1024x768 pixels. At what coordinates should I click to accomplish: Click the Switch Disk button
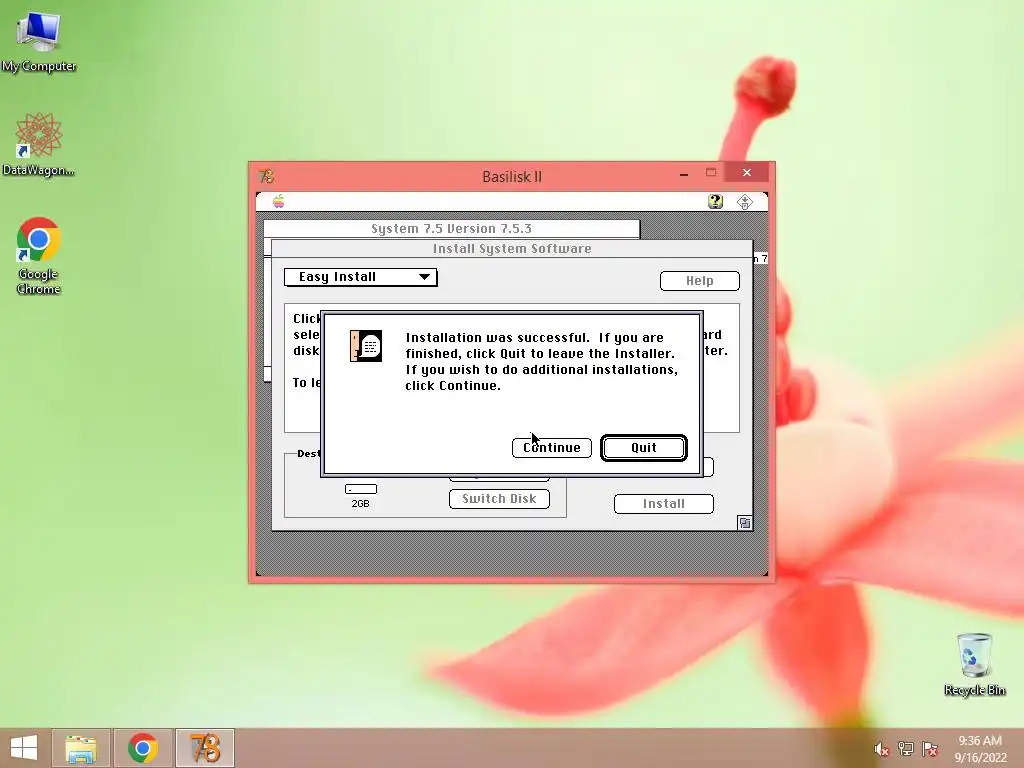coord(499,499)
